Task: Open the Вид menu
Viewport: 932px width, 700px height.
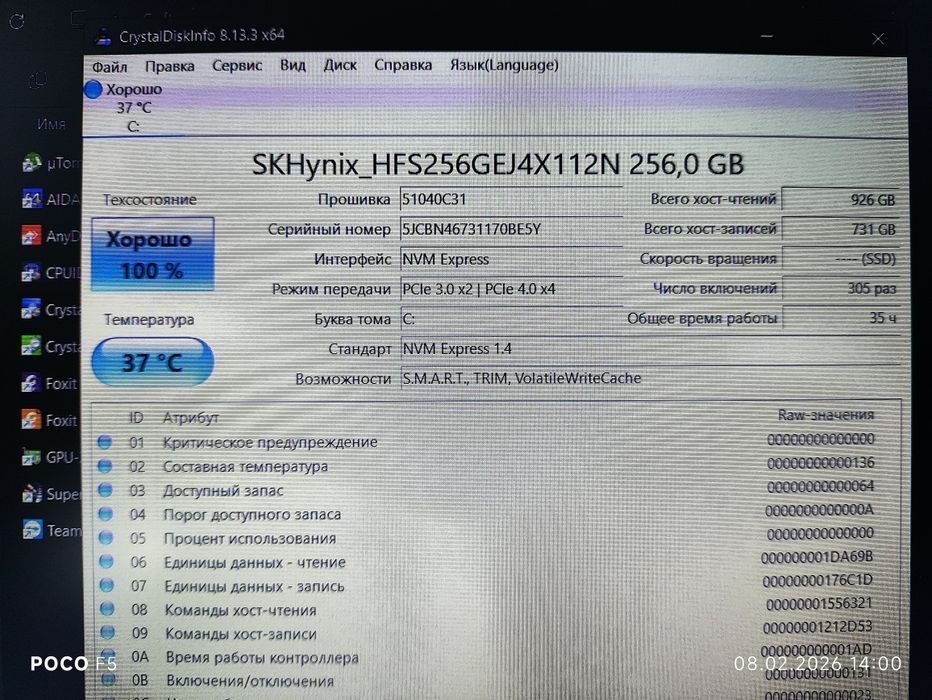Action: pos(293,65)
